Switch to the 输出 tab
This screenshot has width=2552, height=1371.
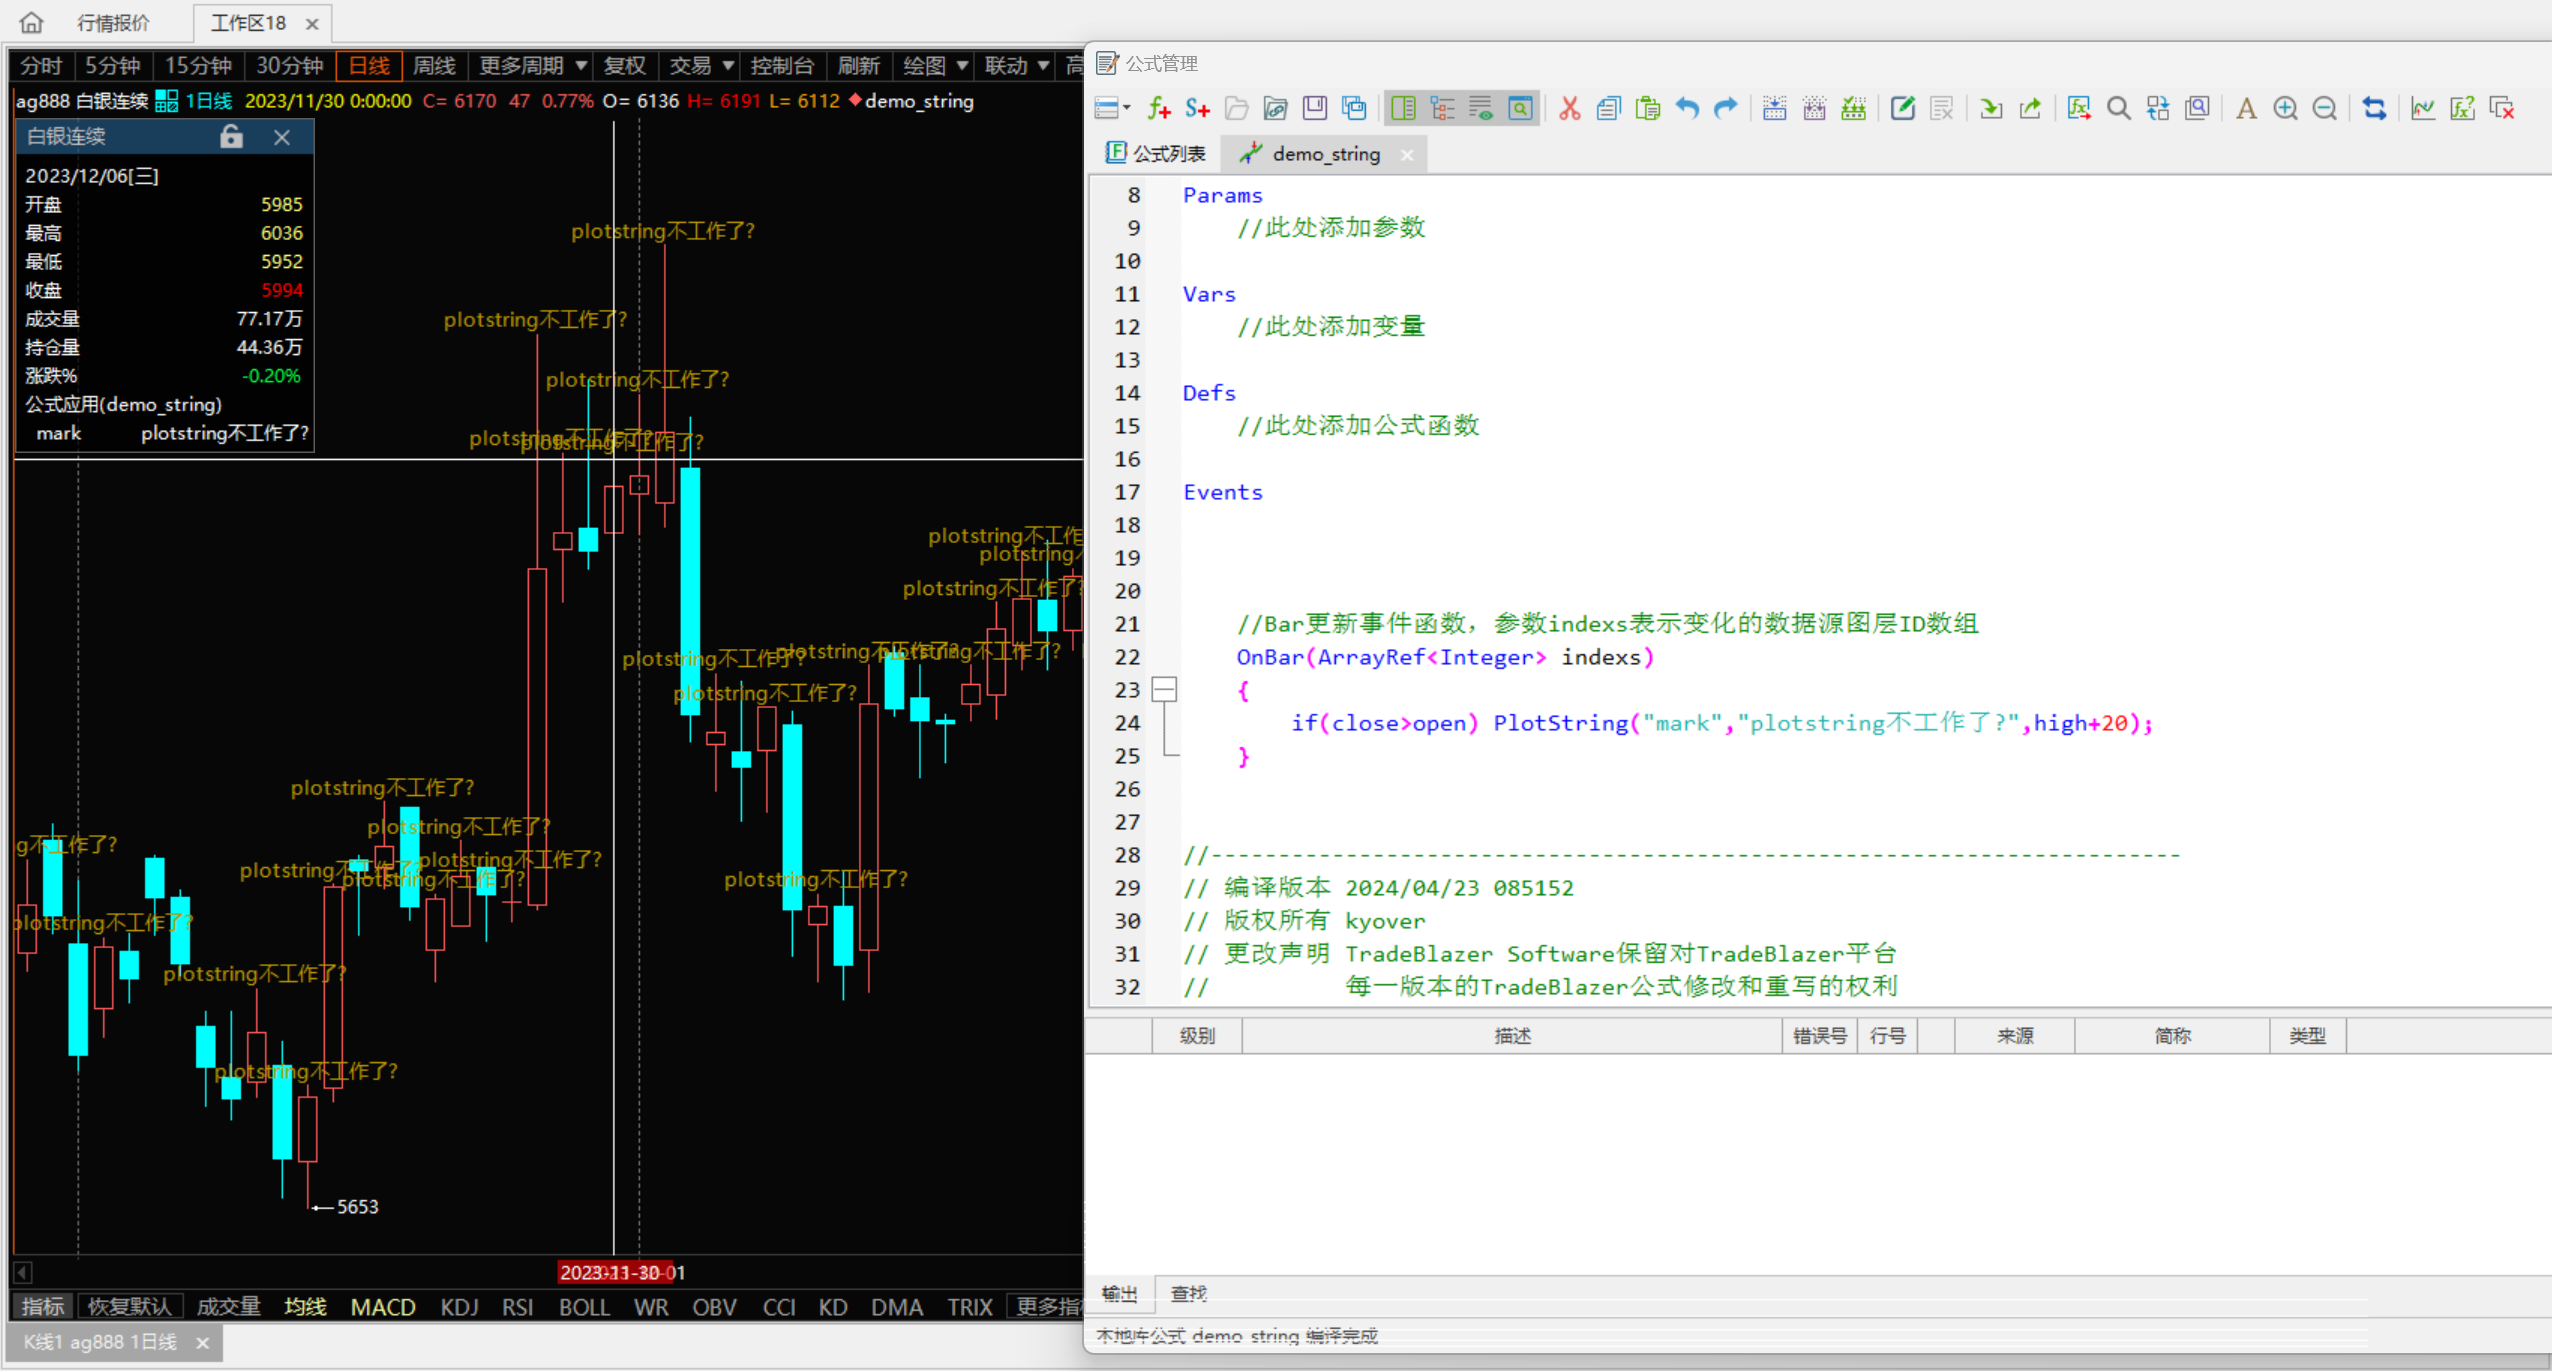click(1120, 1293)
